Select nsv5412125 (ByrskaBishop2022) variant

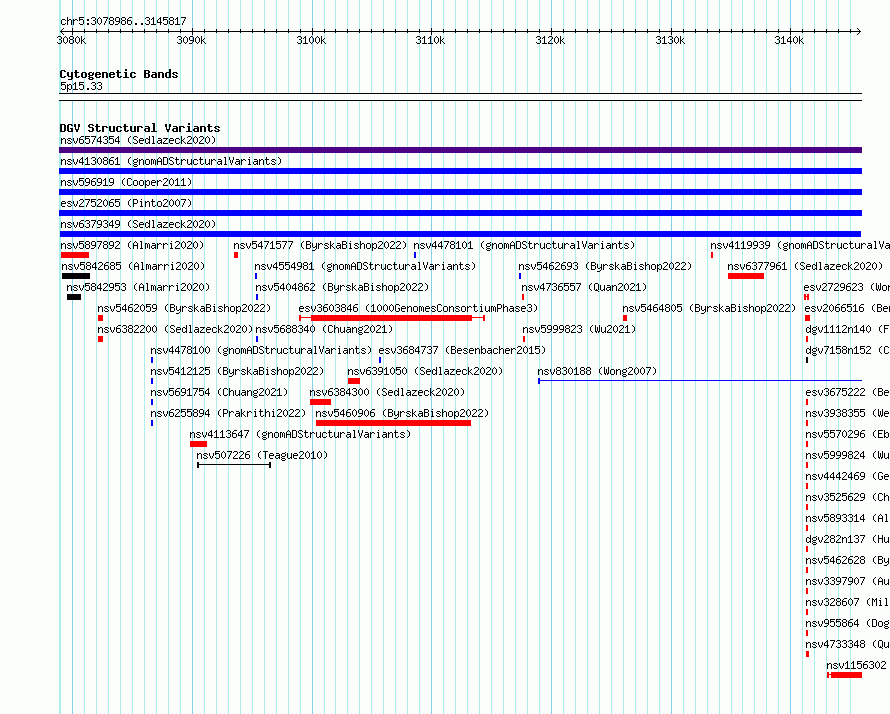237,371
